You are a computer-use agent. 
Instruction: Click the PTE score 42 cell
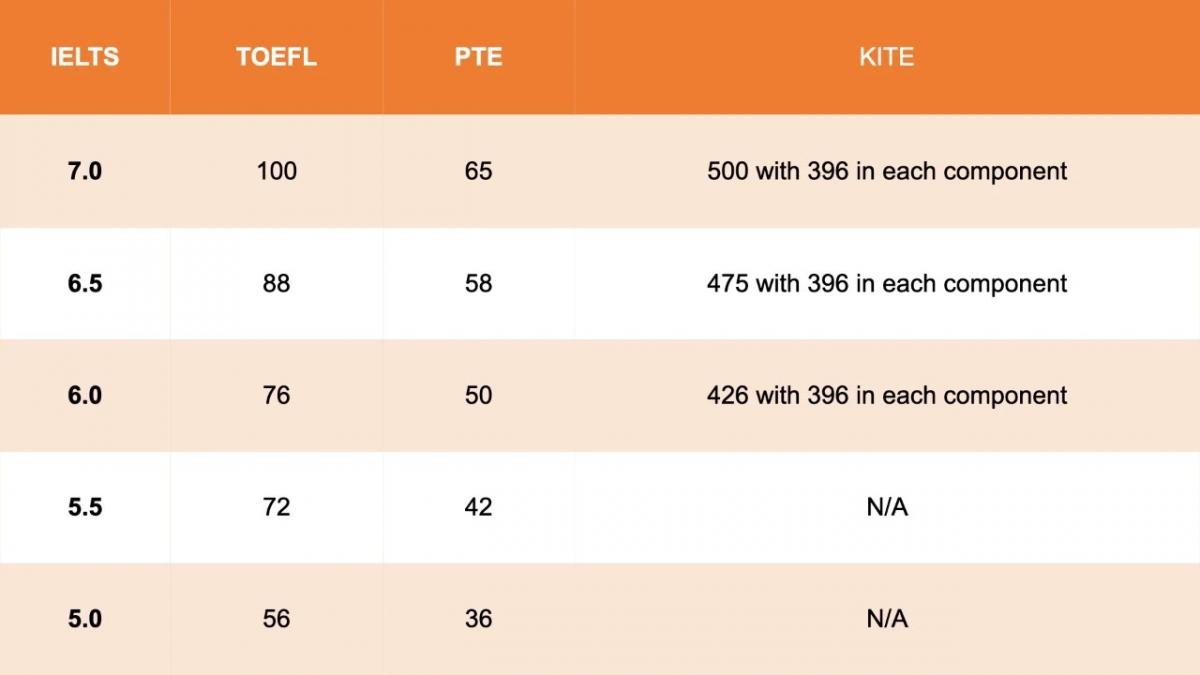478,507
